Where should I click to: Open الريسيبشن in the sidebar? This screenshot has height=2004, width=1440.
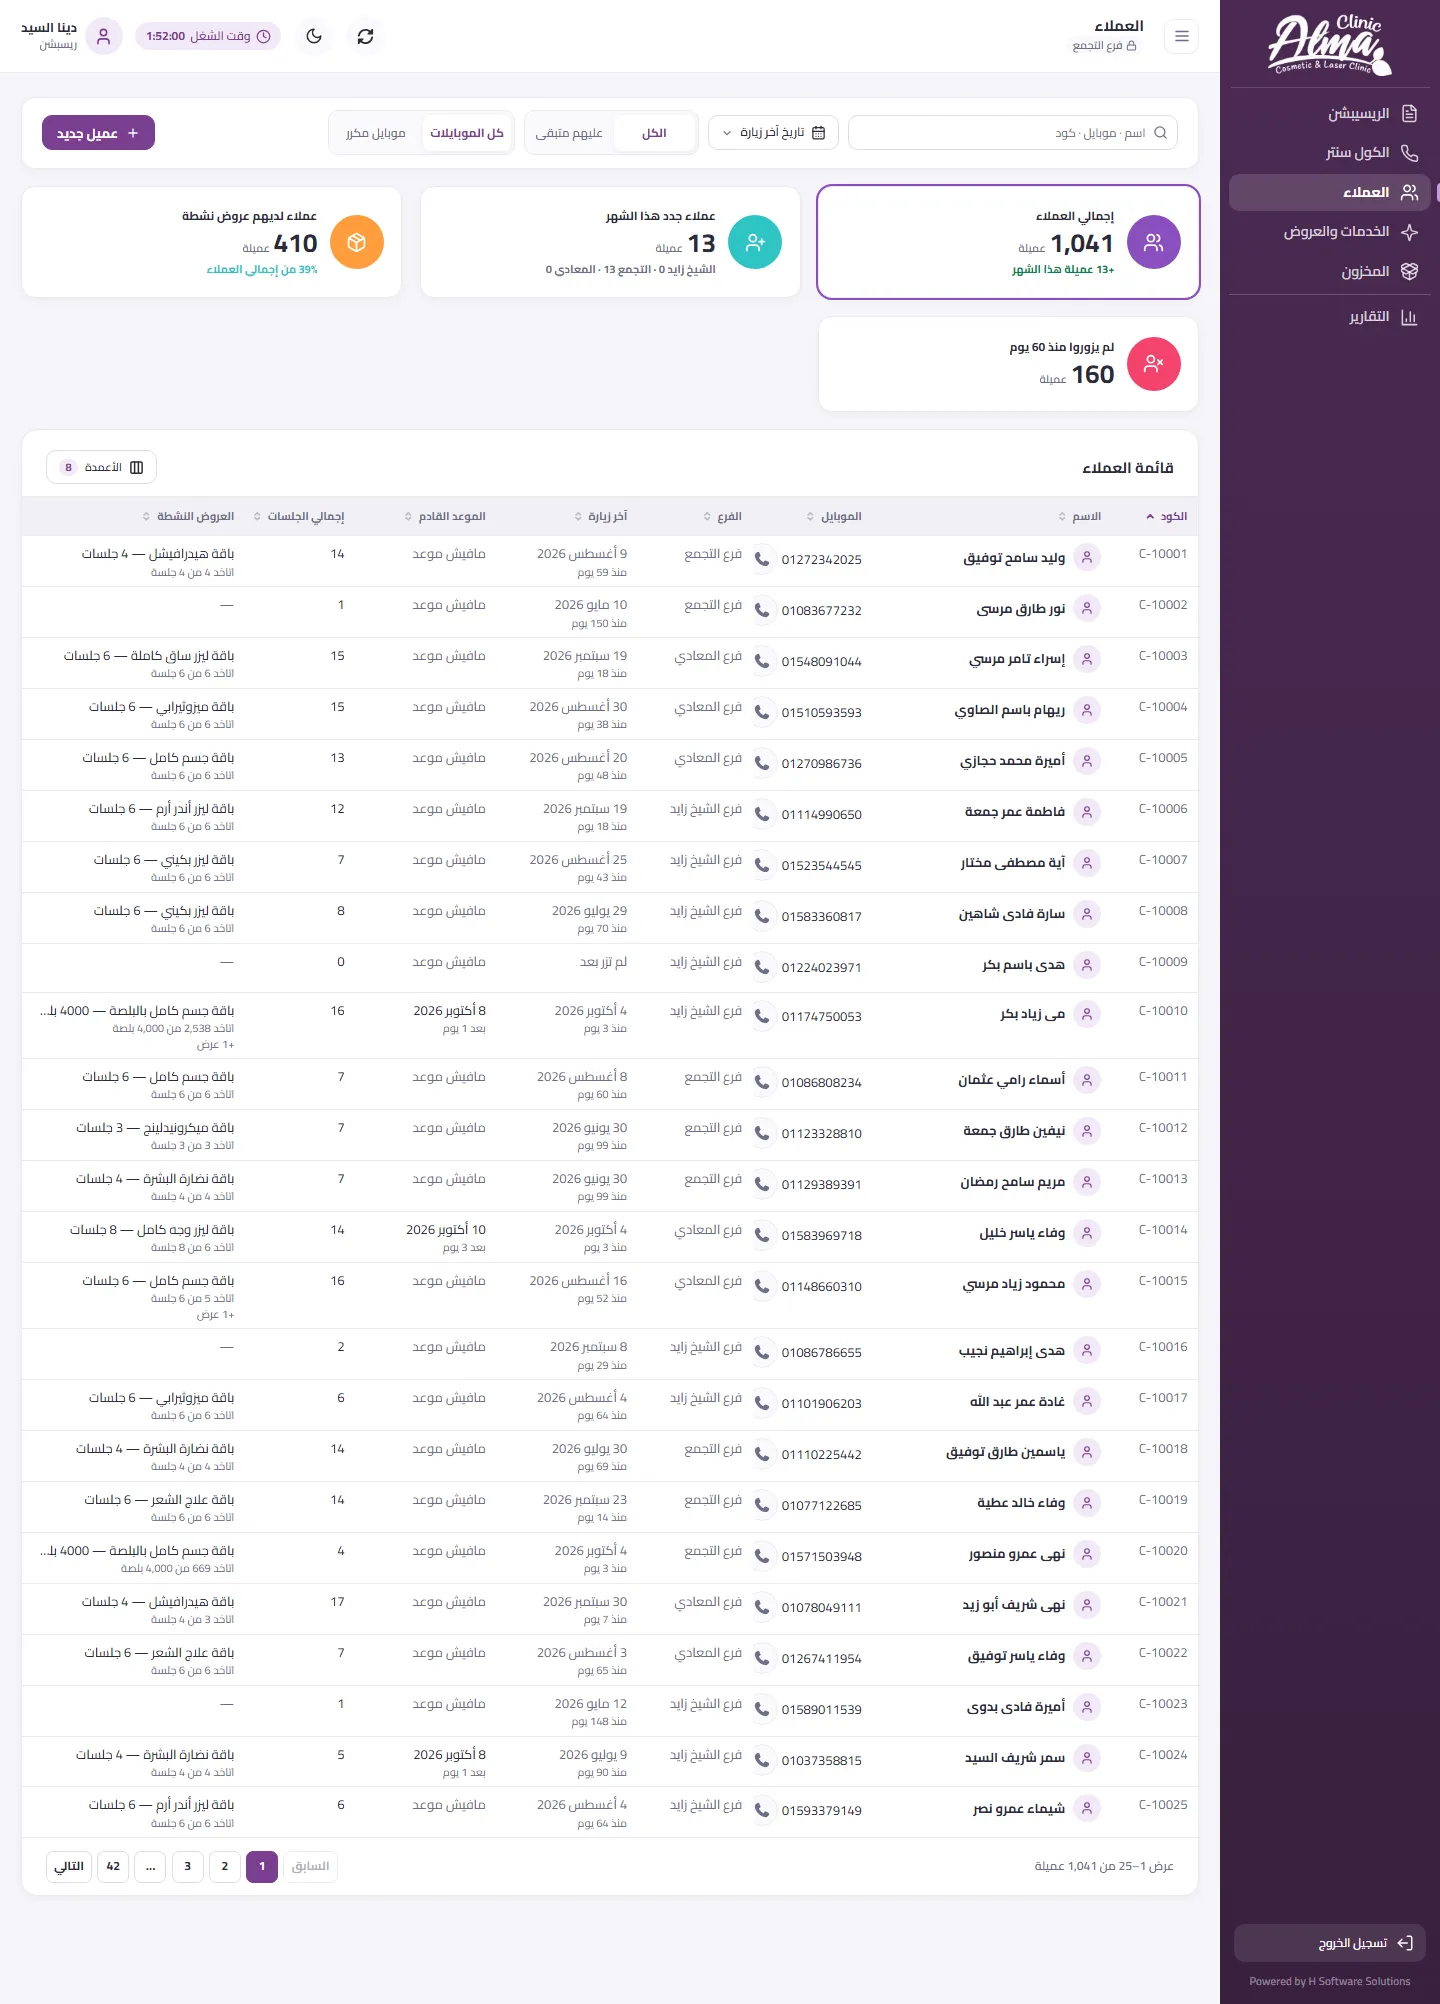[1330, 113]
